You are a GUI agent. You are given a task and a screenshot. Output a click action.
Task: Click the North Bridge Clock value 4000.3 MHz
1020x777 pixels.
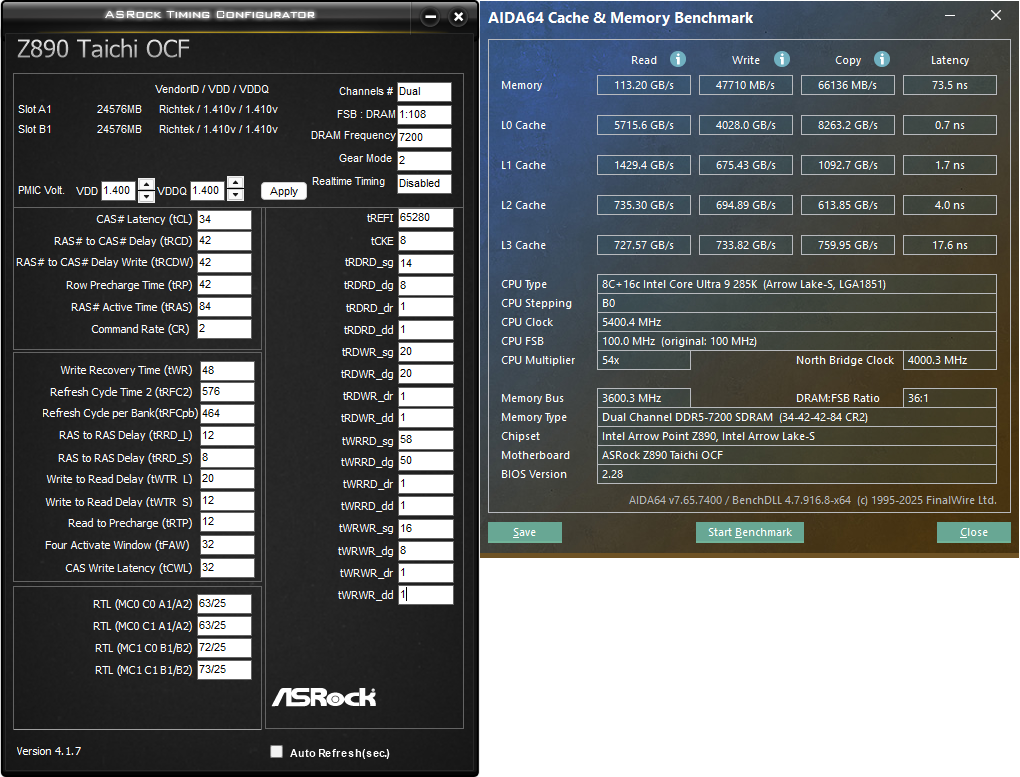(x=950, y=361)
